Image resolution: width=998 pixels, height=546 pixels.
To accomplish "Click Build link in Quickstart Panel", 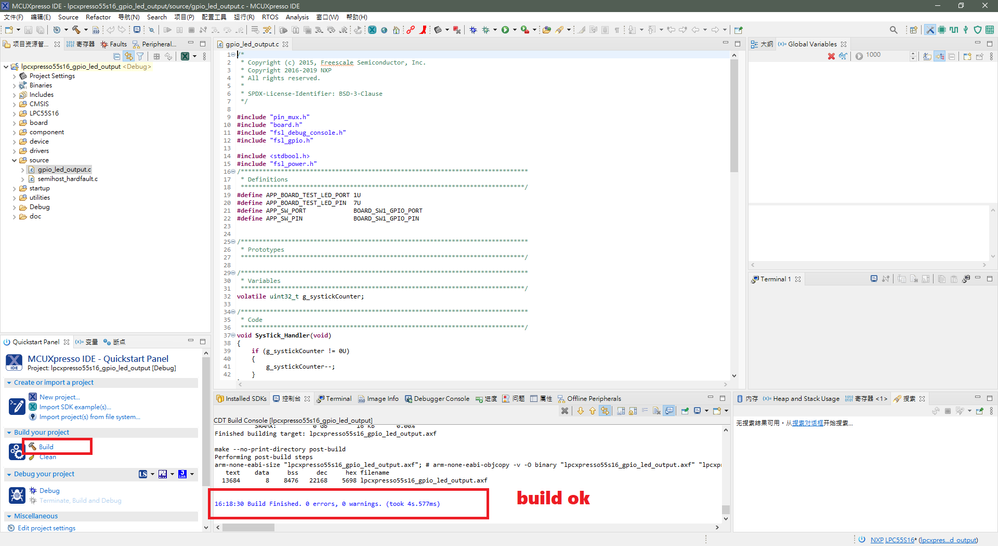I will (46, 447).
